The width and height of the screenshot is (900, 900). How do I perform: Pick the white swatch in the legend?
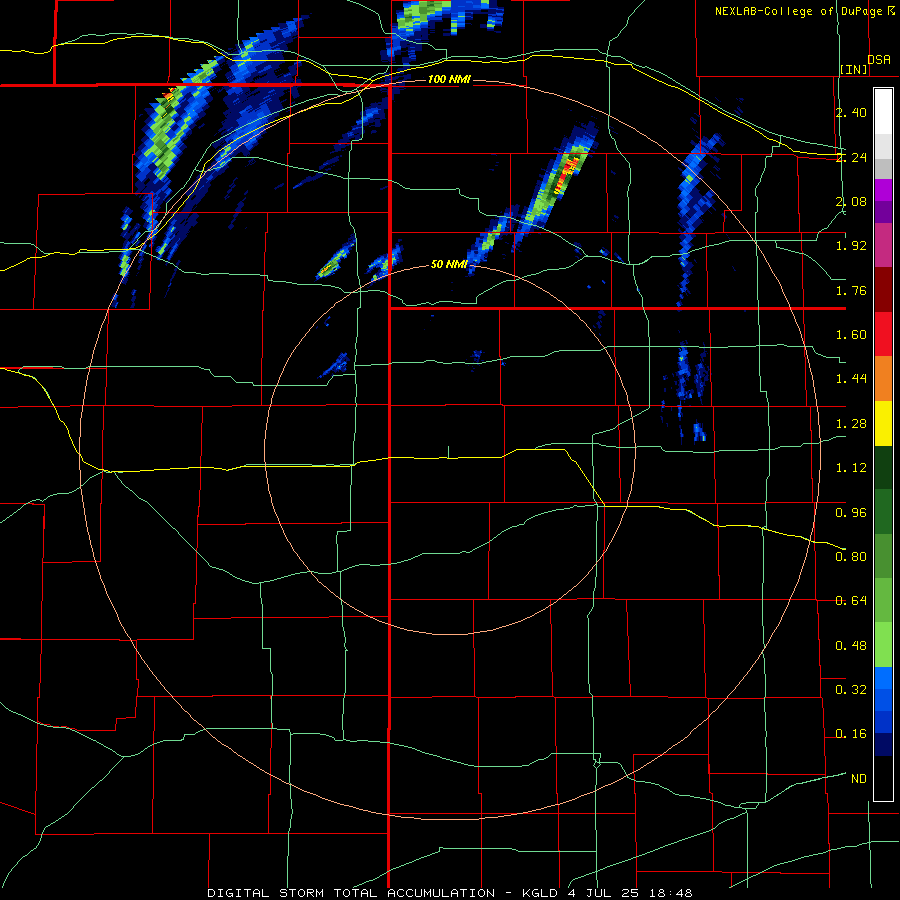click(883, 112)
